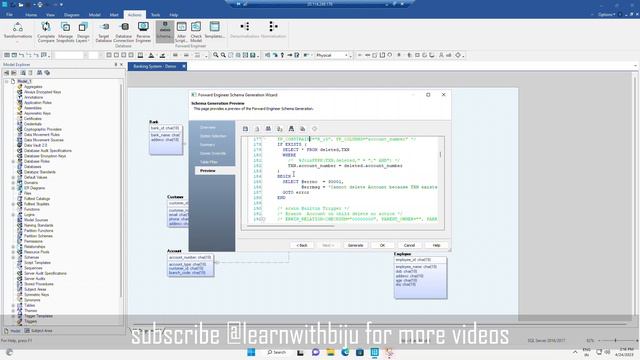Switch to Subject Area explorer tab
Image resolution: width=640 pixels, height=360 pixels.
[39, 331]
